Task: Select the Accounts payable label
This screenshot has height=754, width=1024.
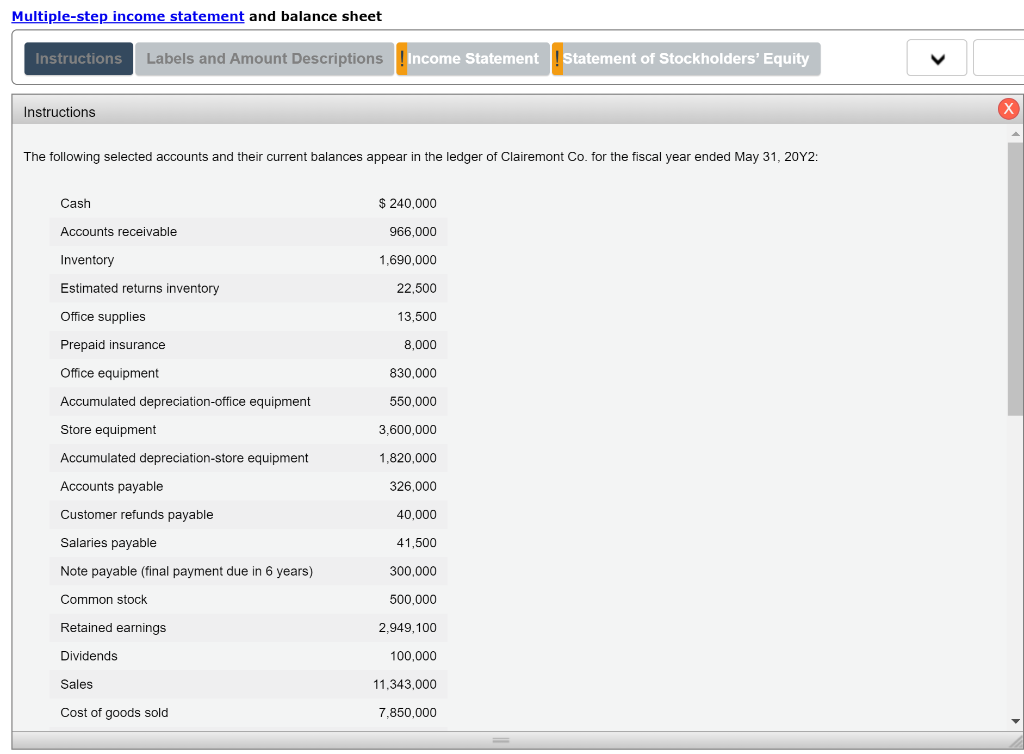Action: (x=112, y=486)
